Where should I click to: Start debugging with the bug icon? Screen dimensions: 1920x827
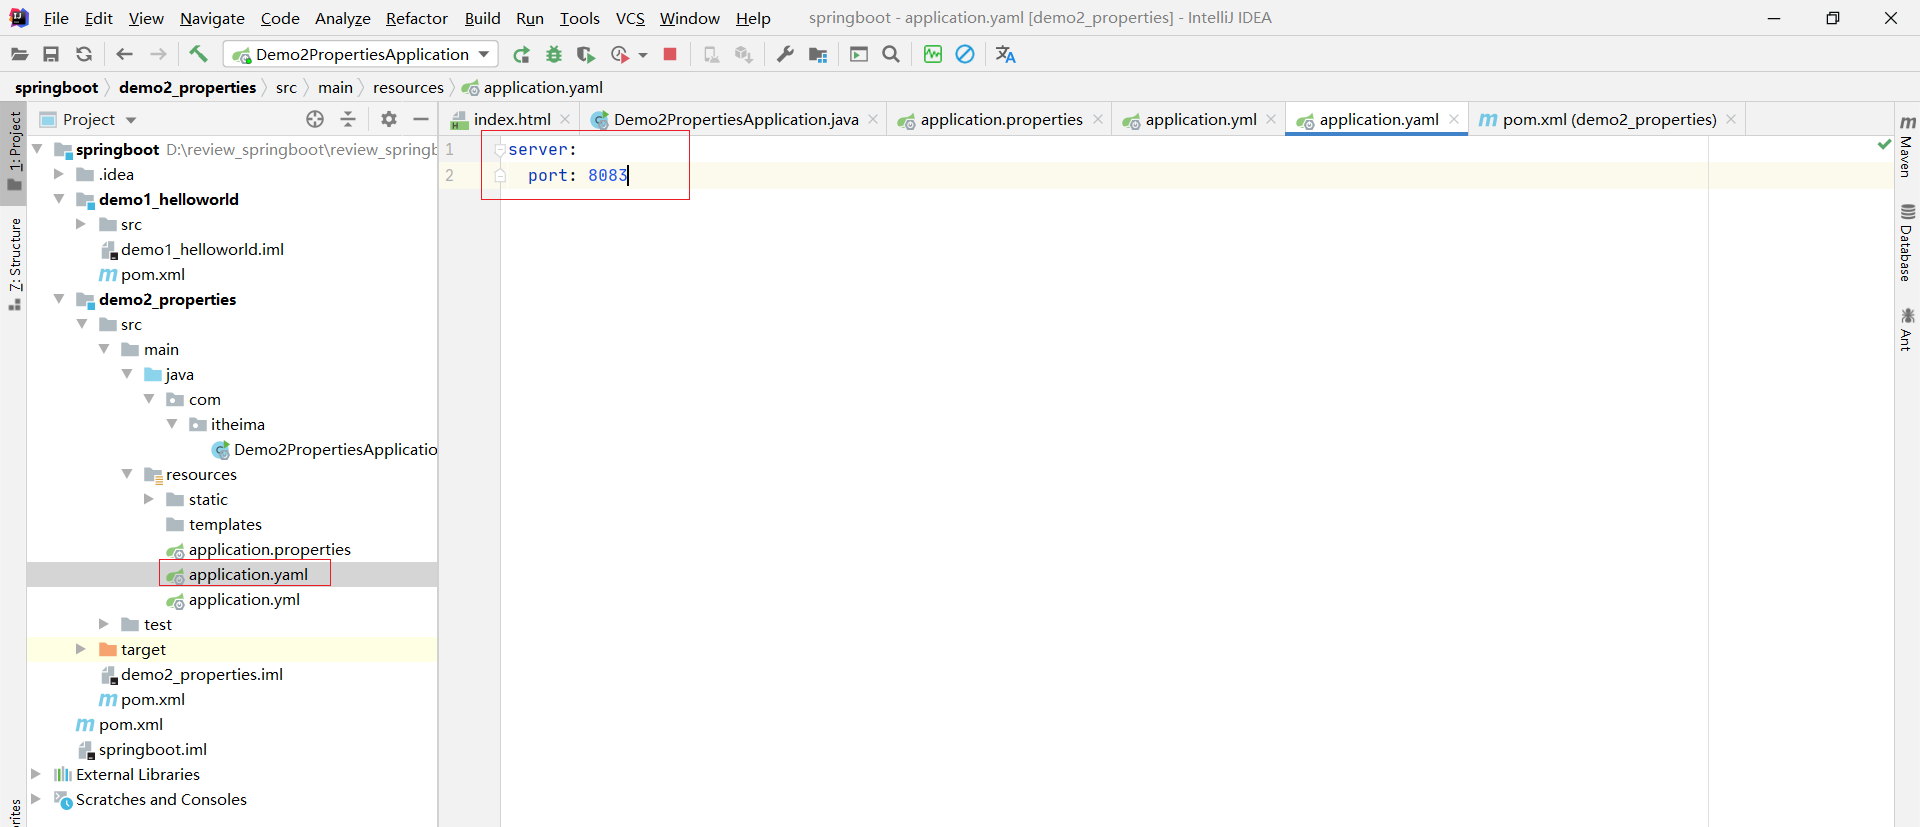click(x=554, y=55)
